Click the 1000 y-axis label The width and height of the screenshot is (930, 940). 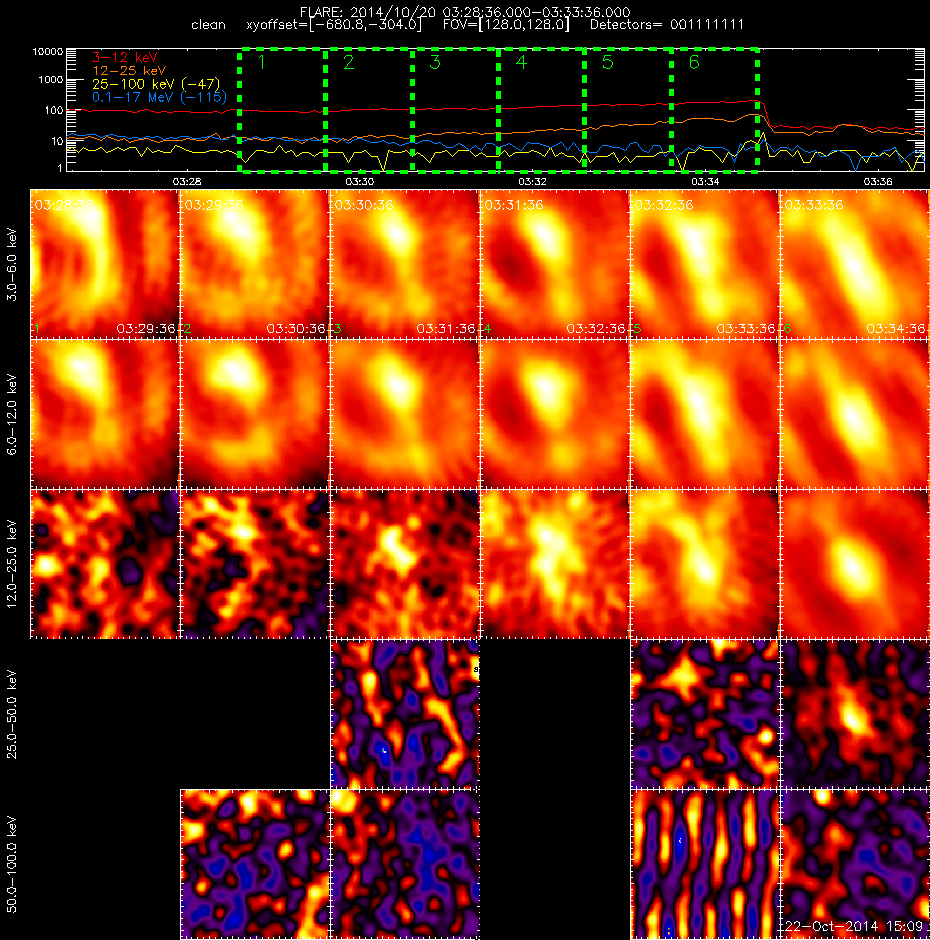click(50, 79)
